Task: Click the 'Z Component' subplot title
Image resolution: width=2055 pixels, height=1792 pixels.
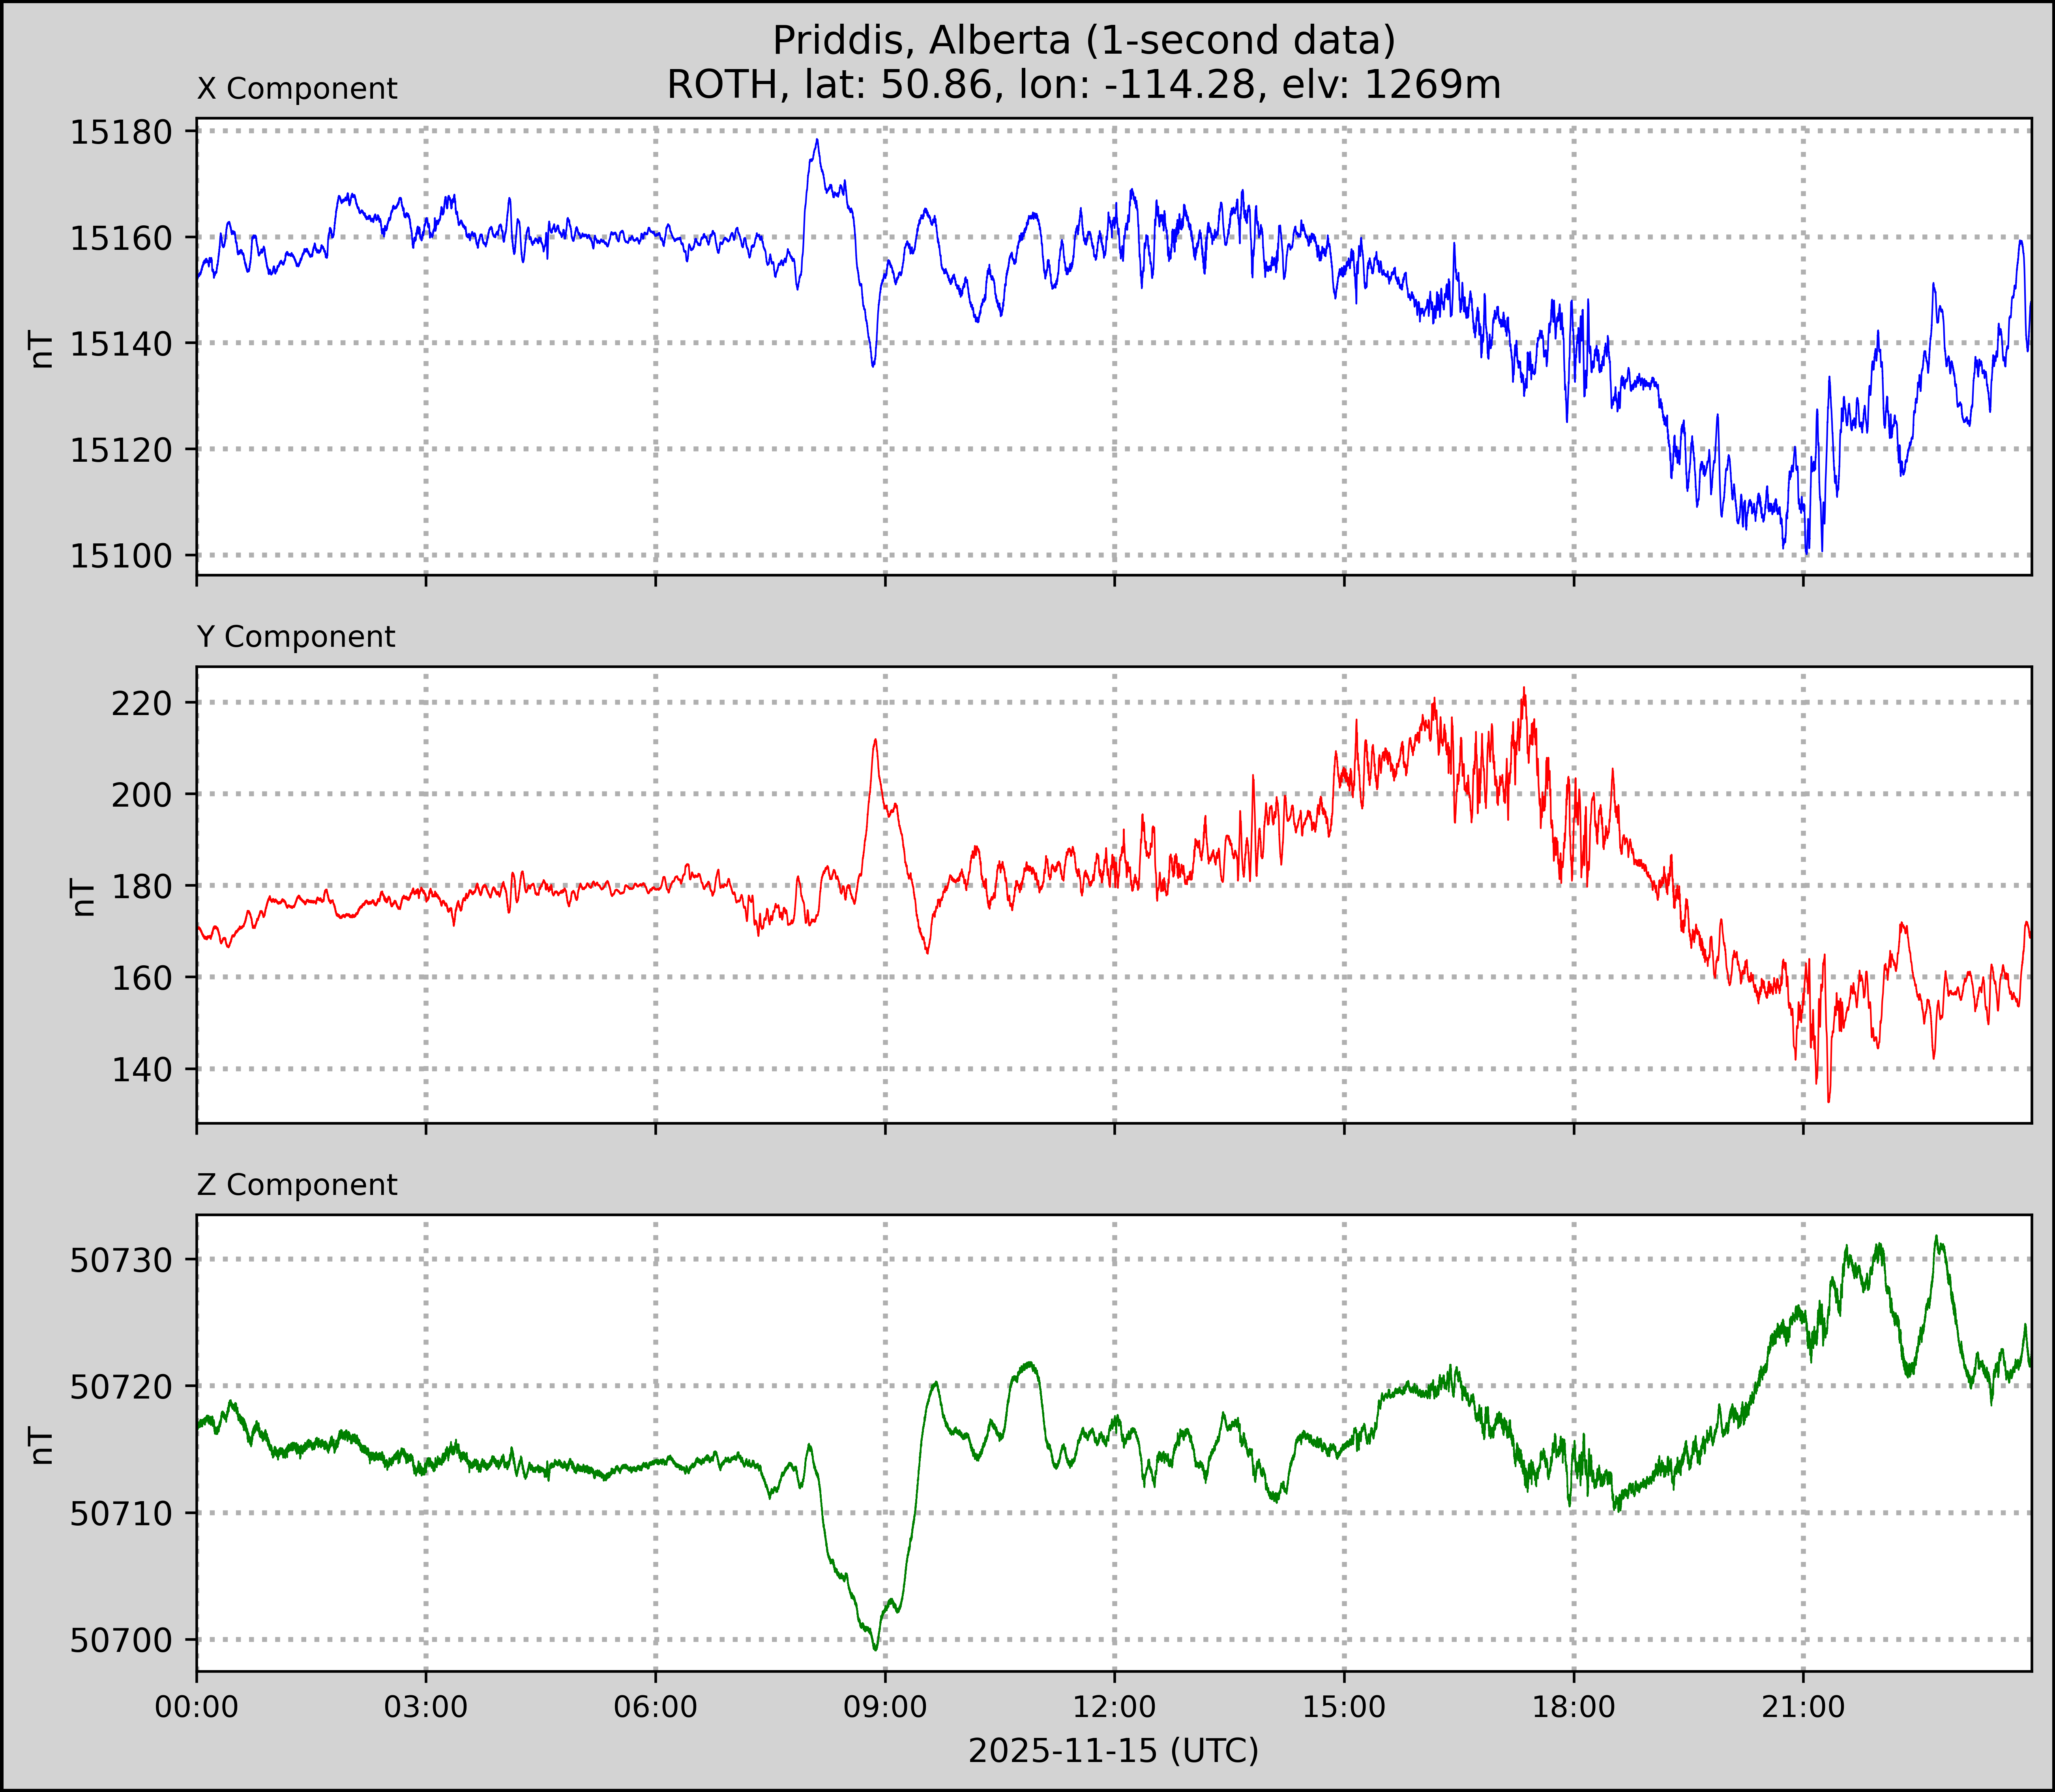Action: tap(297, 1185)
